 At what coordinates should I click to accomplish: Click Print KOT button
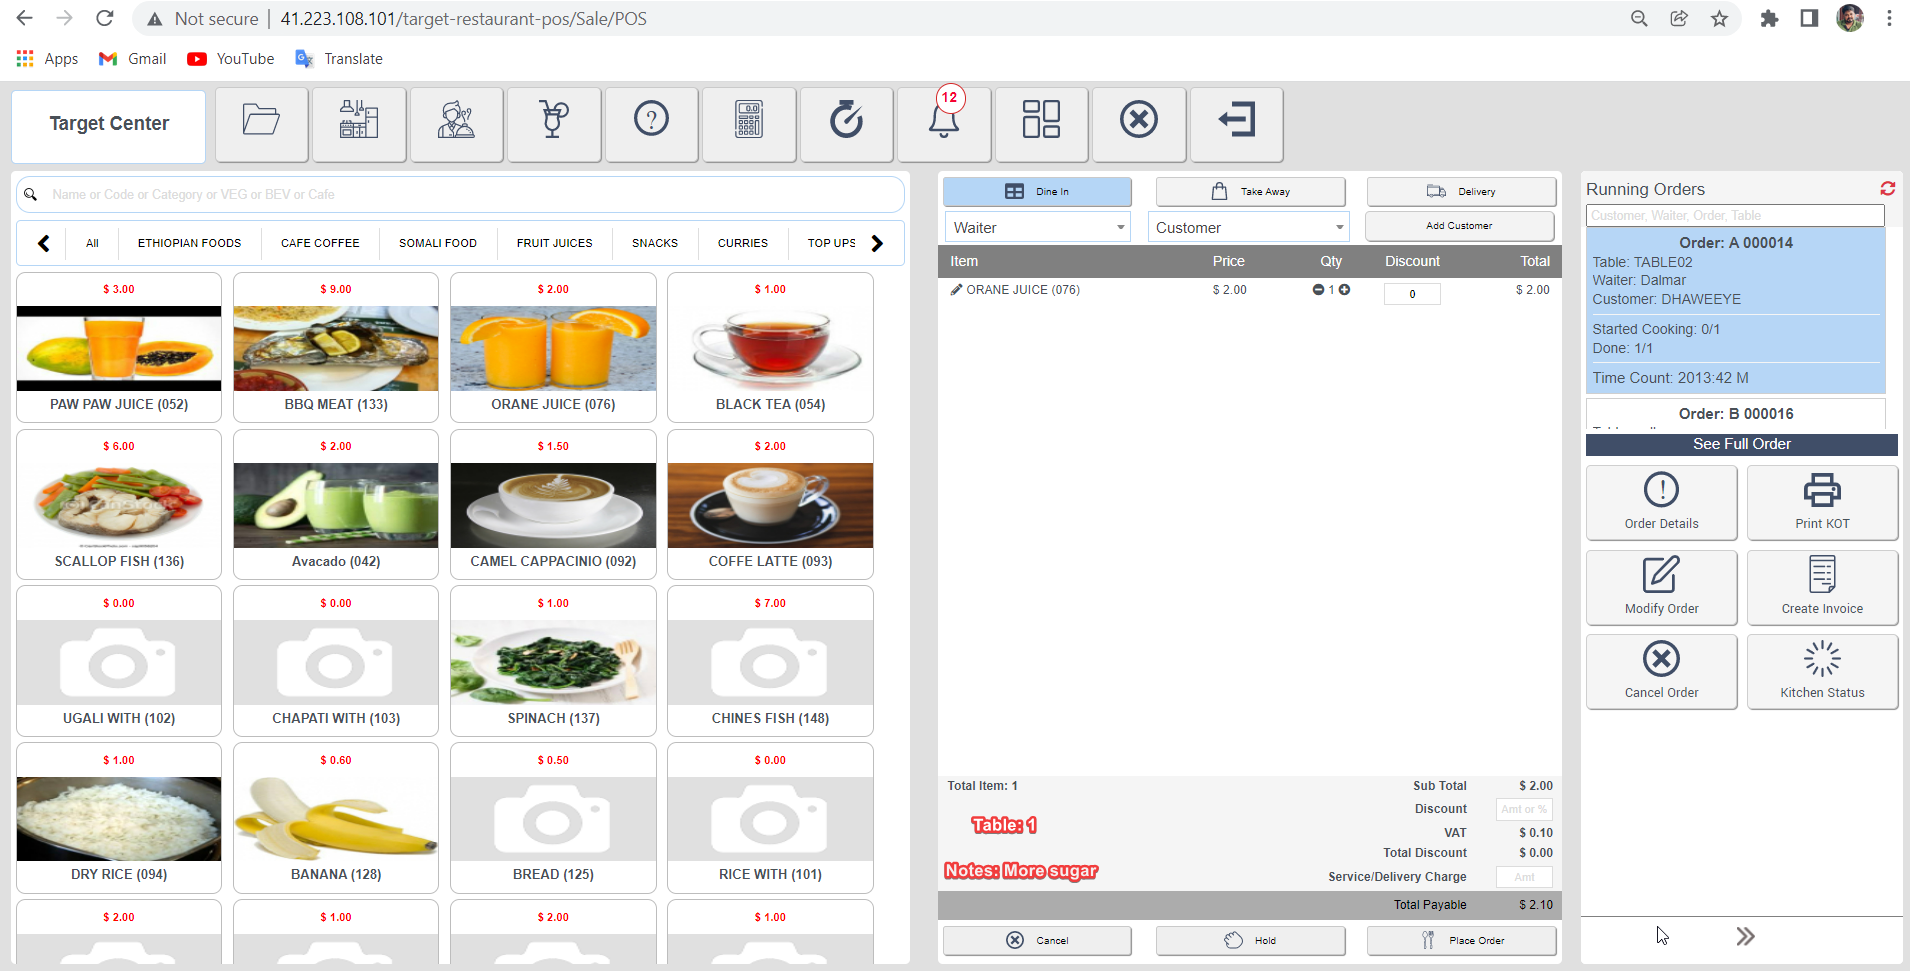pyautogui.click(x=1822, y=503)
